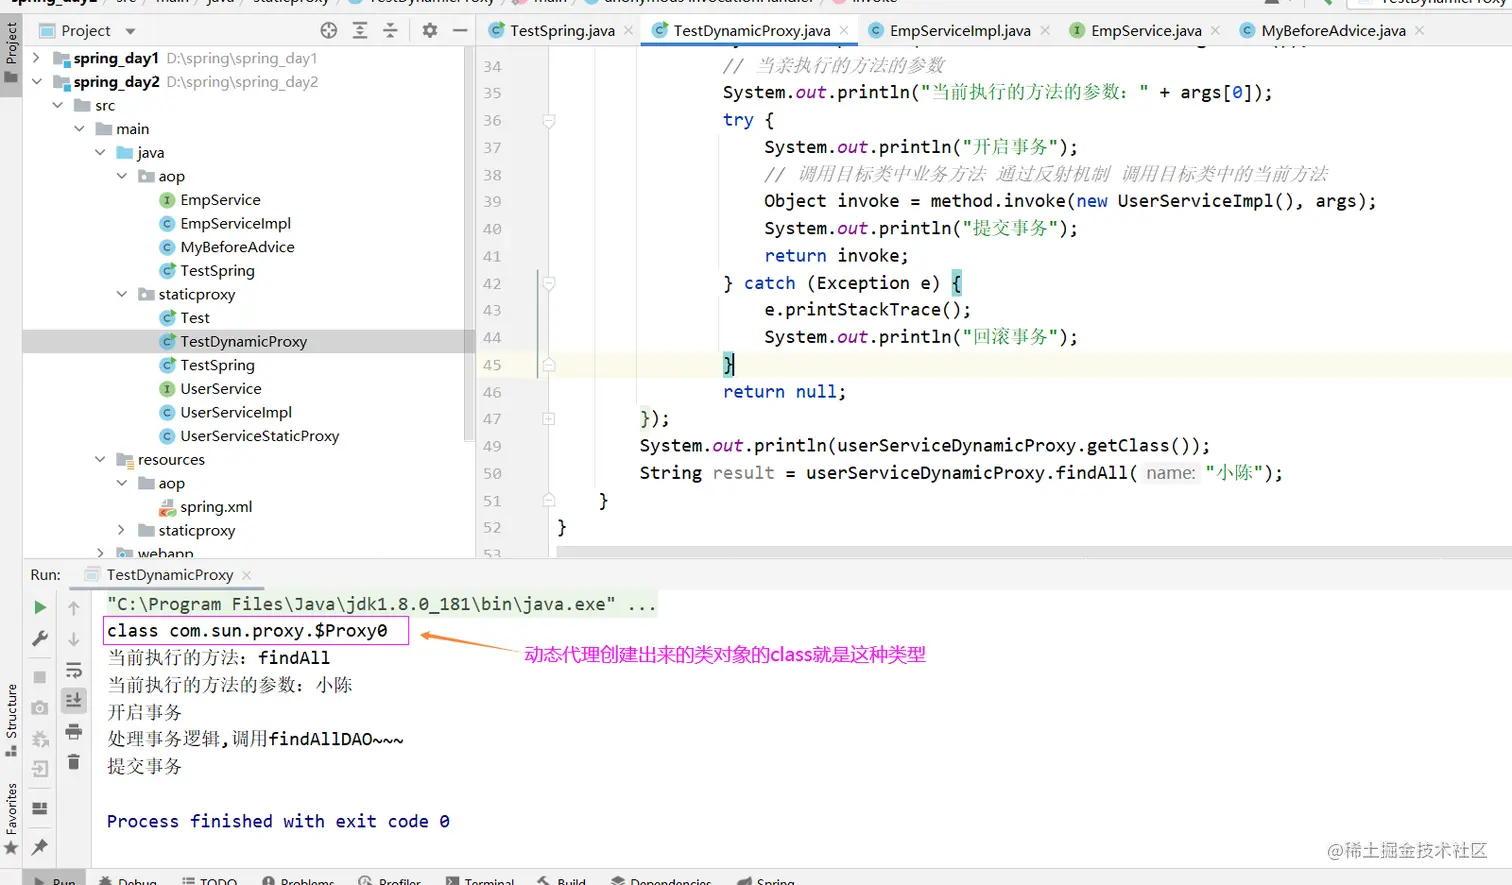Image resolution: width=1512 pixels, height=885 pixels.
Task: Click the Select Opened File locate icon
Action: tap(329, 31)
